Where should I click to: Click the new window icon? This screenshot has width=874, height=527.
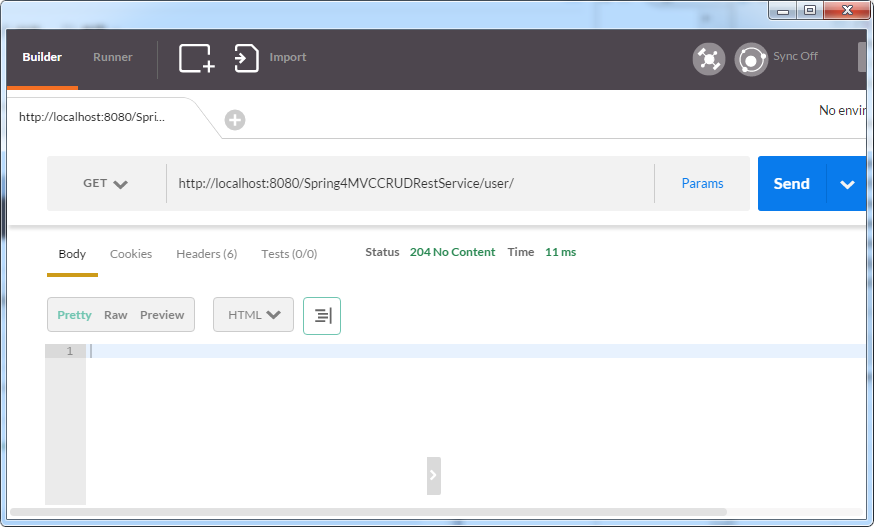(197, 58)
